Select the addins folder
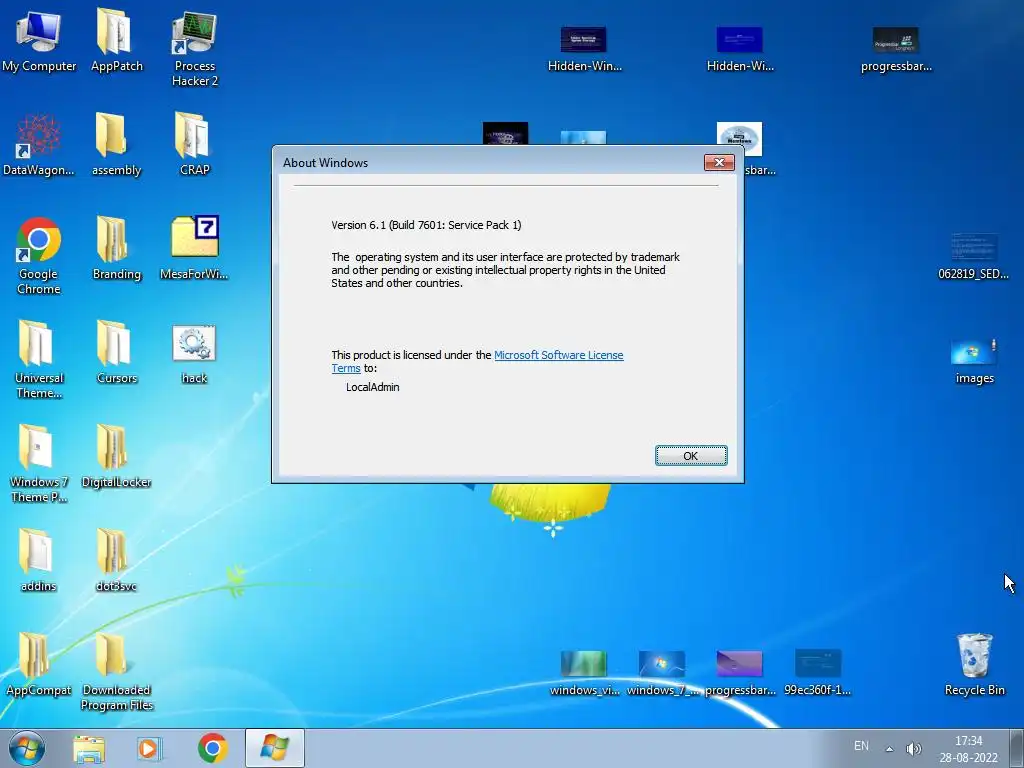 (39, 560)
